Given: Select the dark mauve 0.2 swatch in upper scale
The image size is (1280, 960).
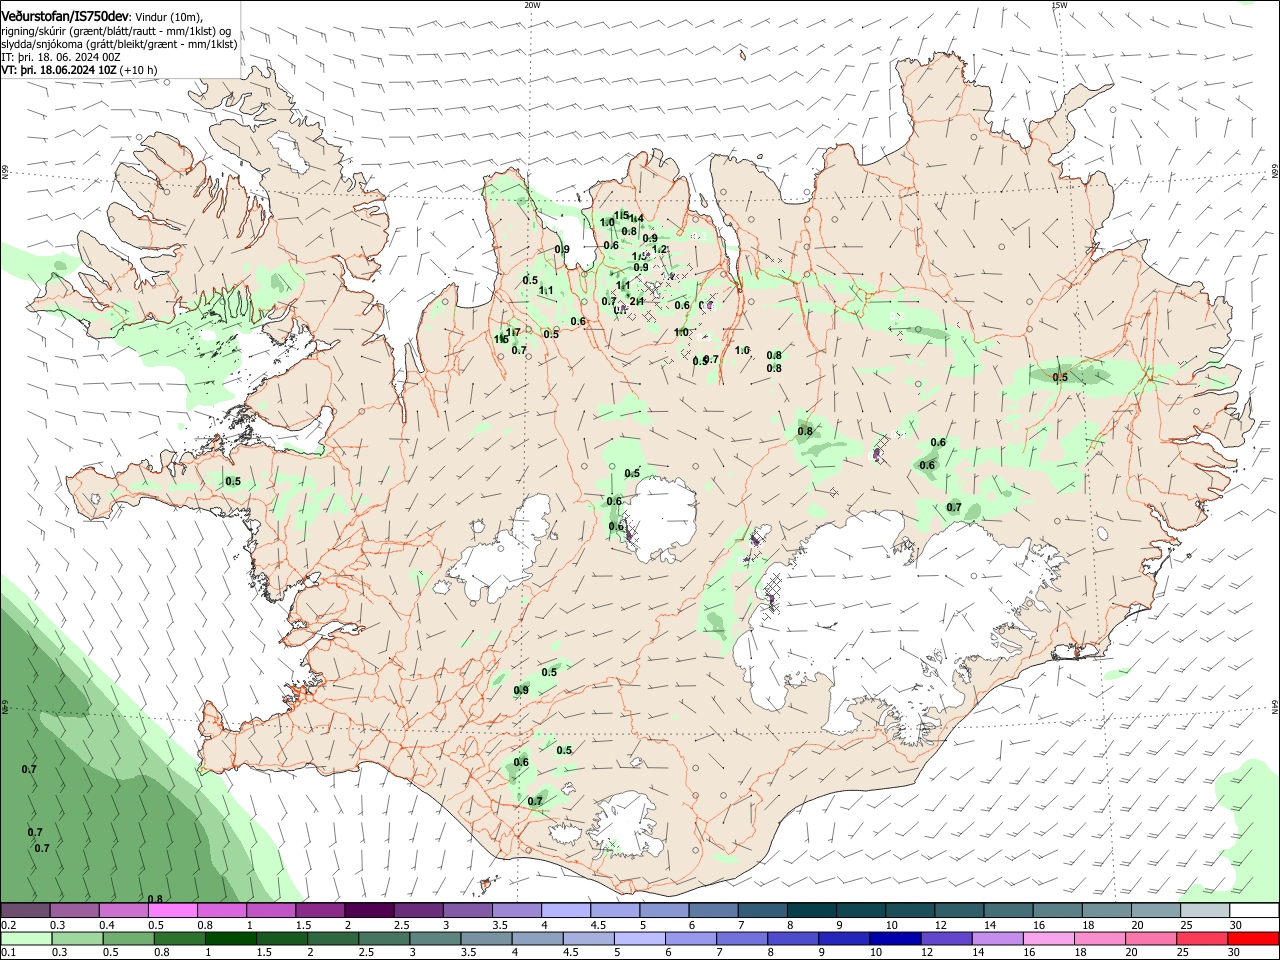Looking at the screenshot, I should coord(25,911).
